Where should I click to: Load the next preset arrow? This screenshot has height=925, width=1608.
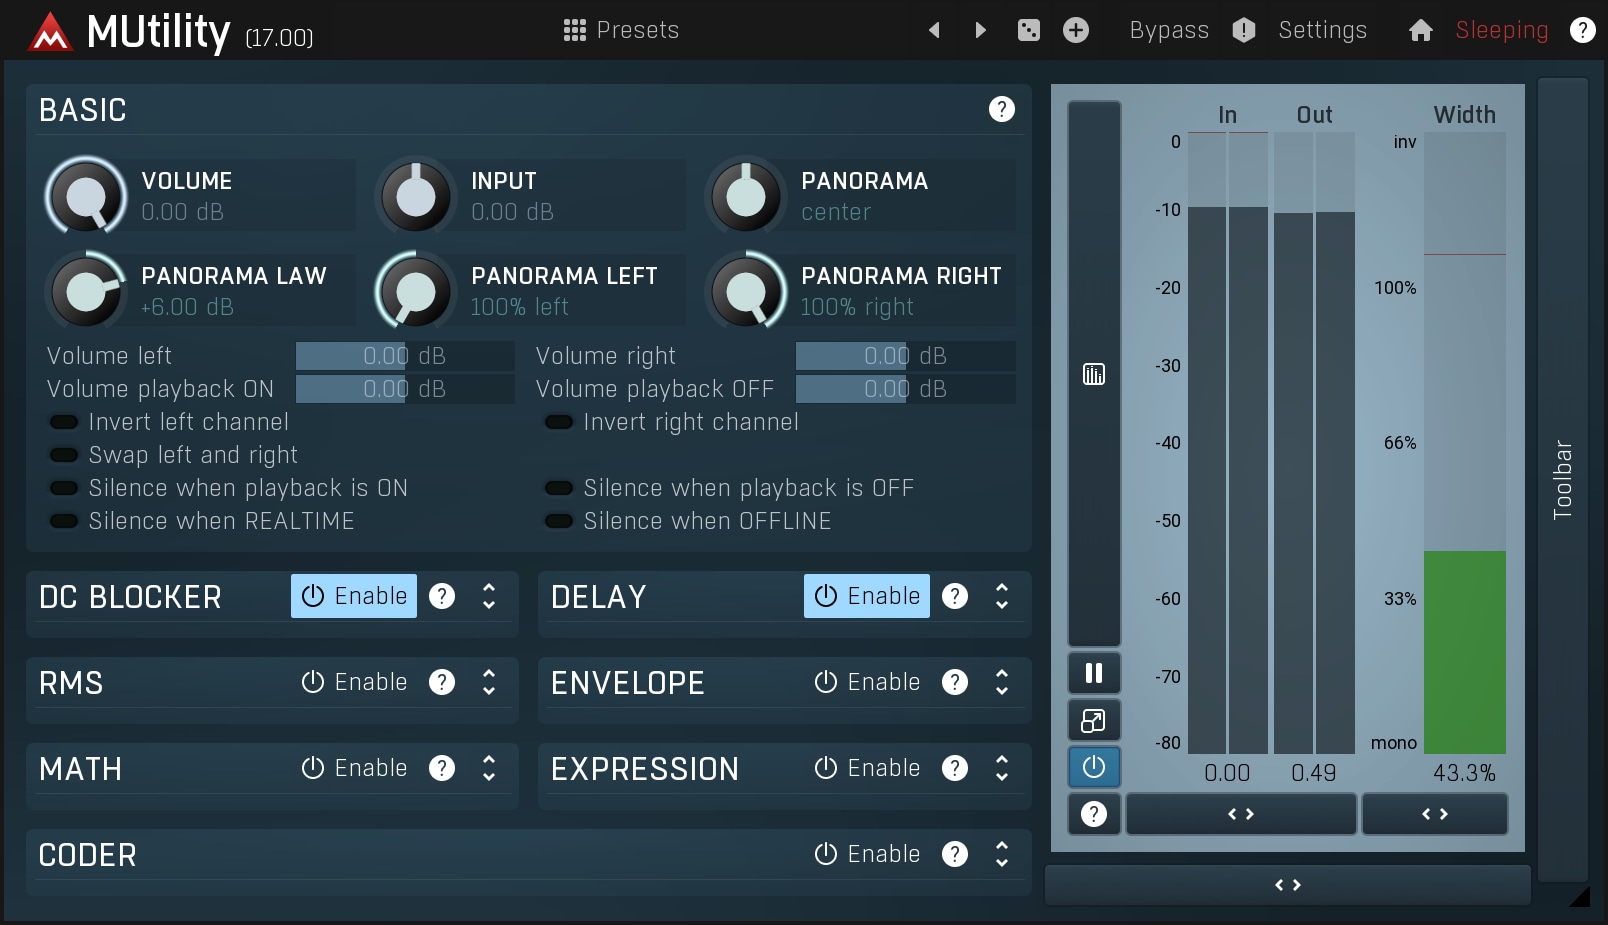tap(980, 30)
